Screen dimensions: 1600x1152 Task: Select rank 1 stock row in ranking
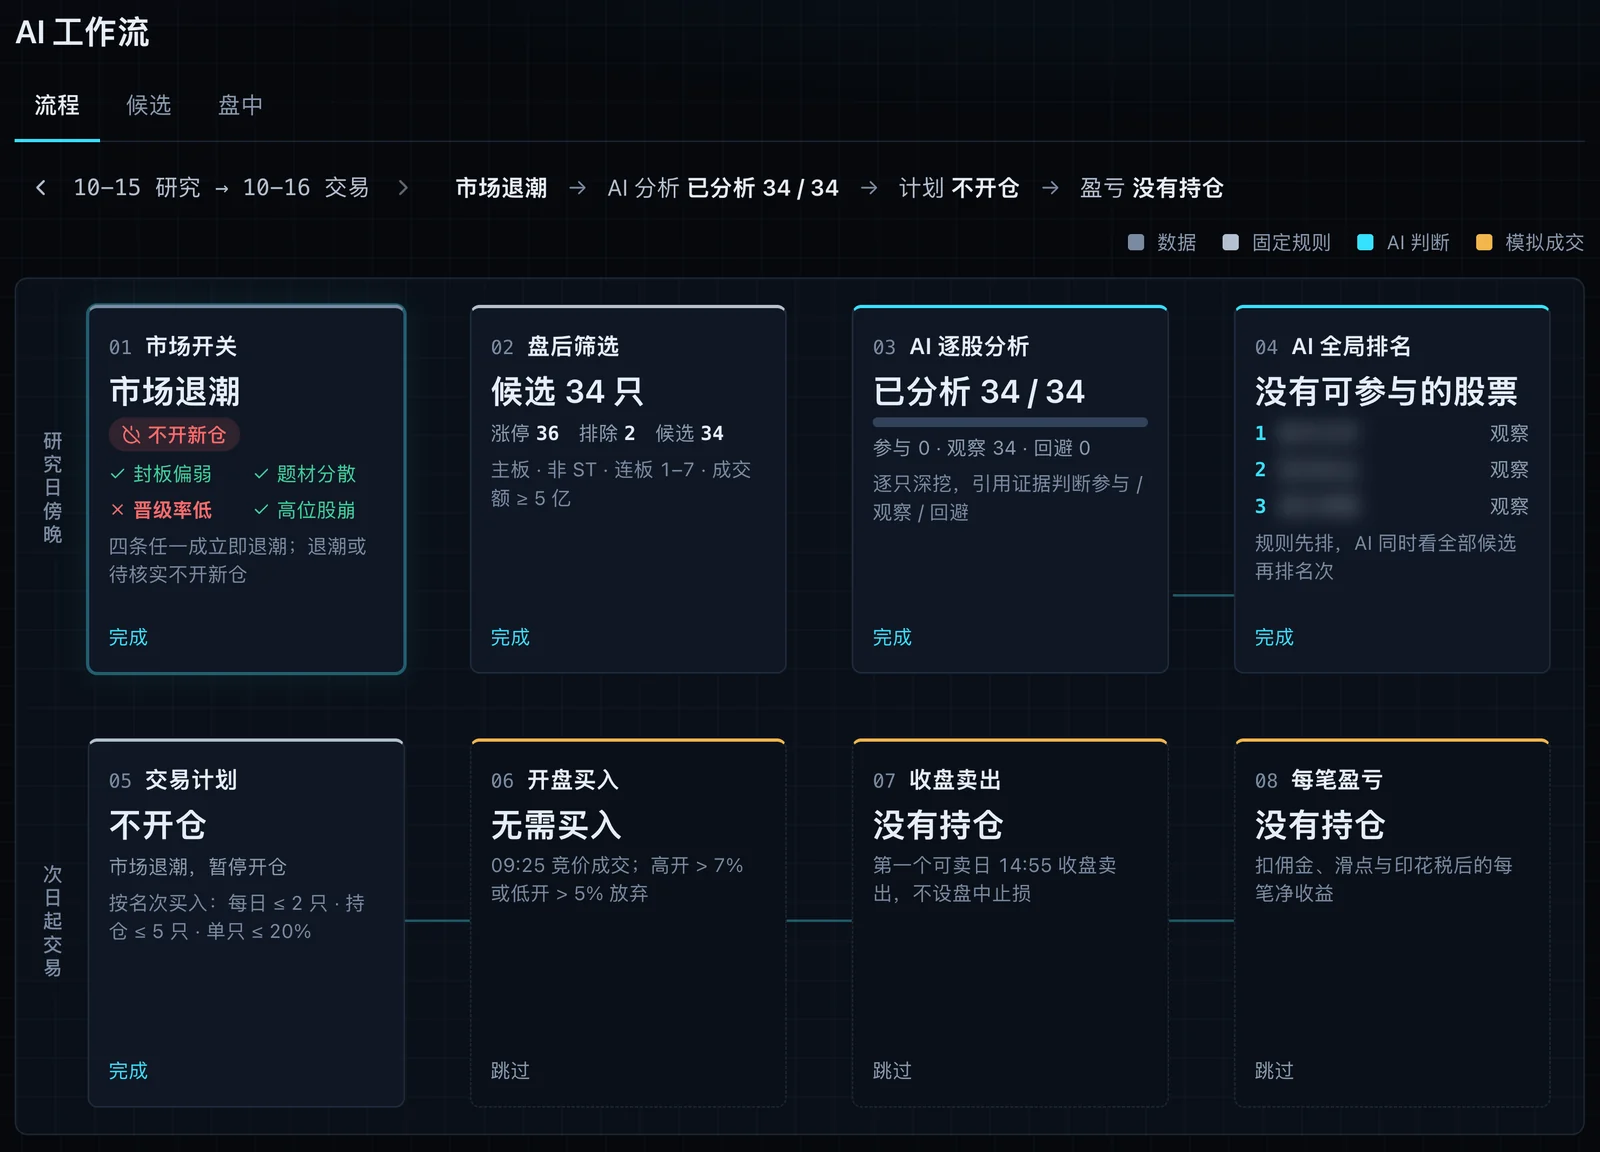[1392, 433]
